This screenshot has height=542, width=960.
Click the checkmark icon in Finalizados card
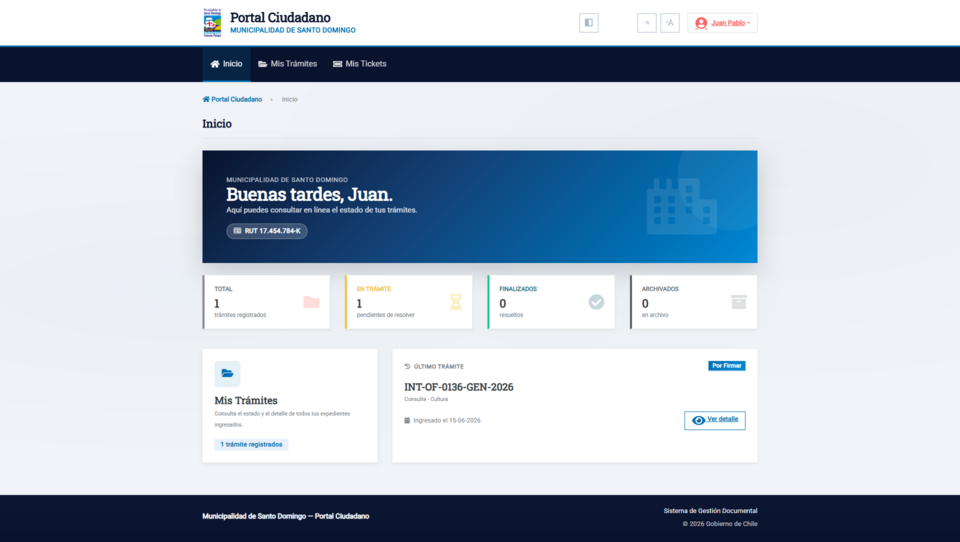[596, 302]
